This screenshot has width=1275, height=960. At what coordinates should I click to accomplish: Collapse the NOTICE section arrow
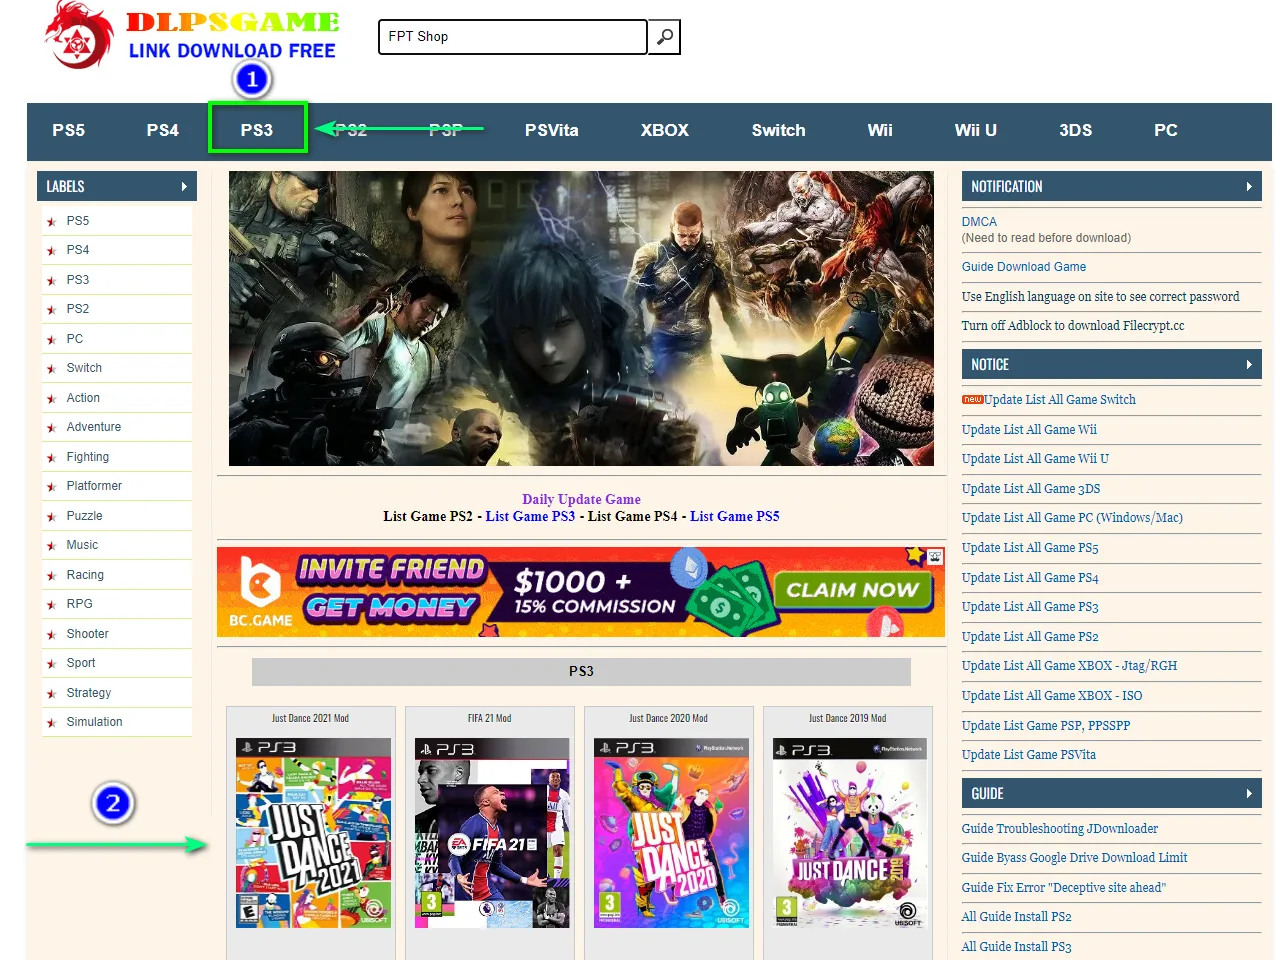[1249, 365]
